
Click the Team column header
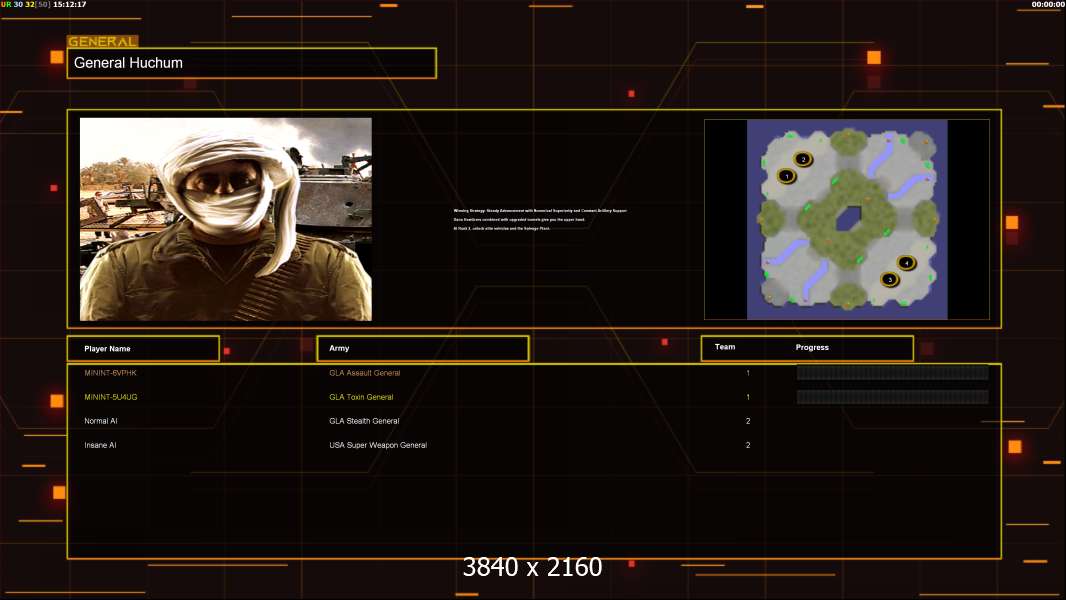725,347
